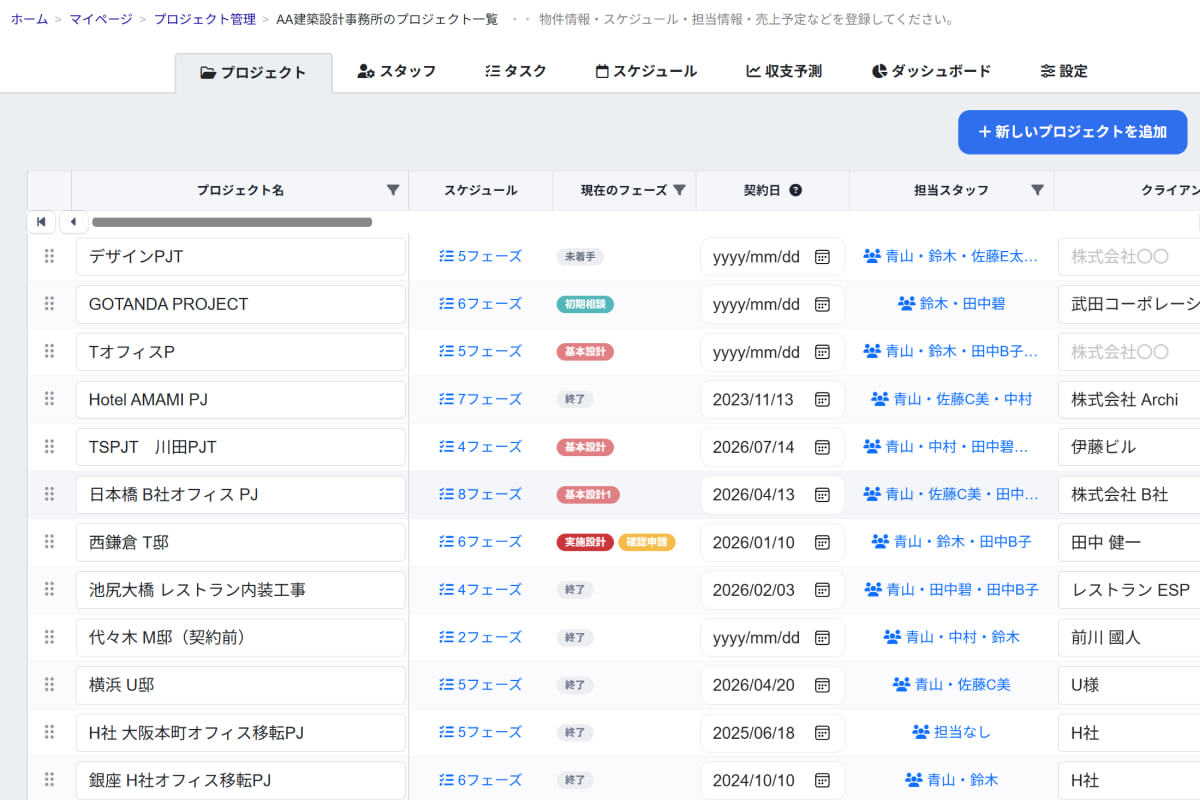Screen dimensions: 1200x800
Task: Click drag handle of 西鎌倉 T邸 row
Action: click(49, 541)
